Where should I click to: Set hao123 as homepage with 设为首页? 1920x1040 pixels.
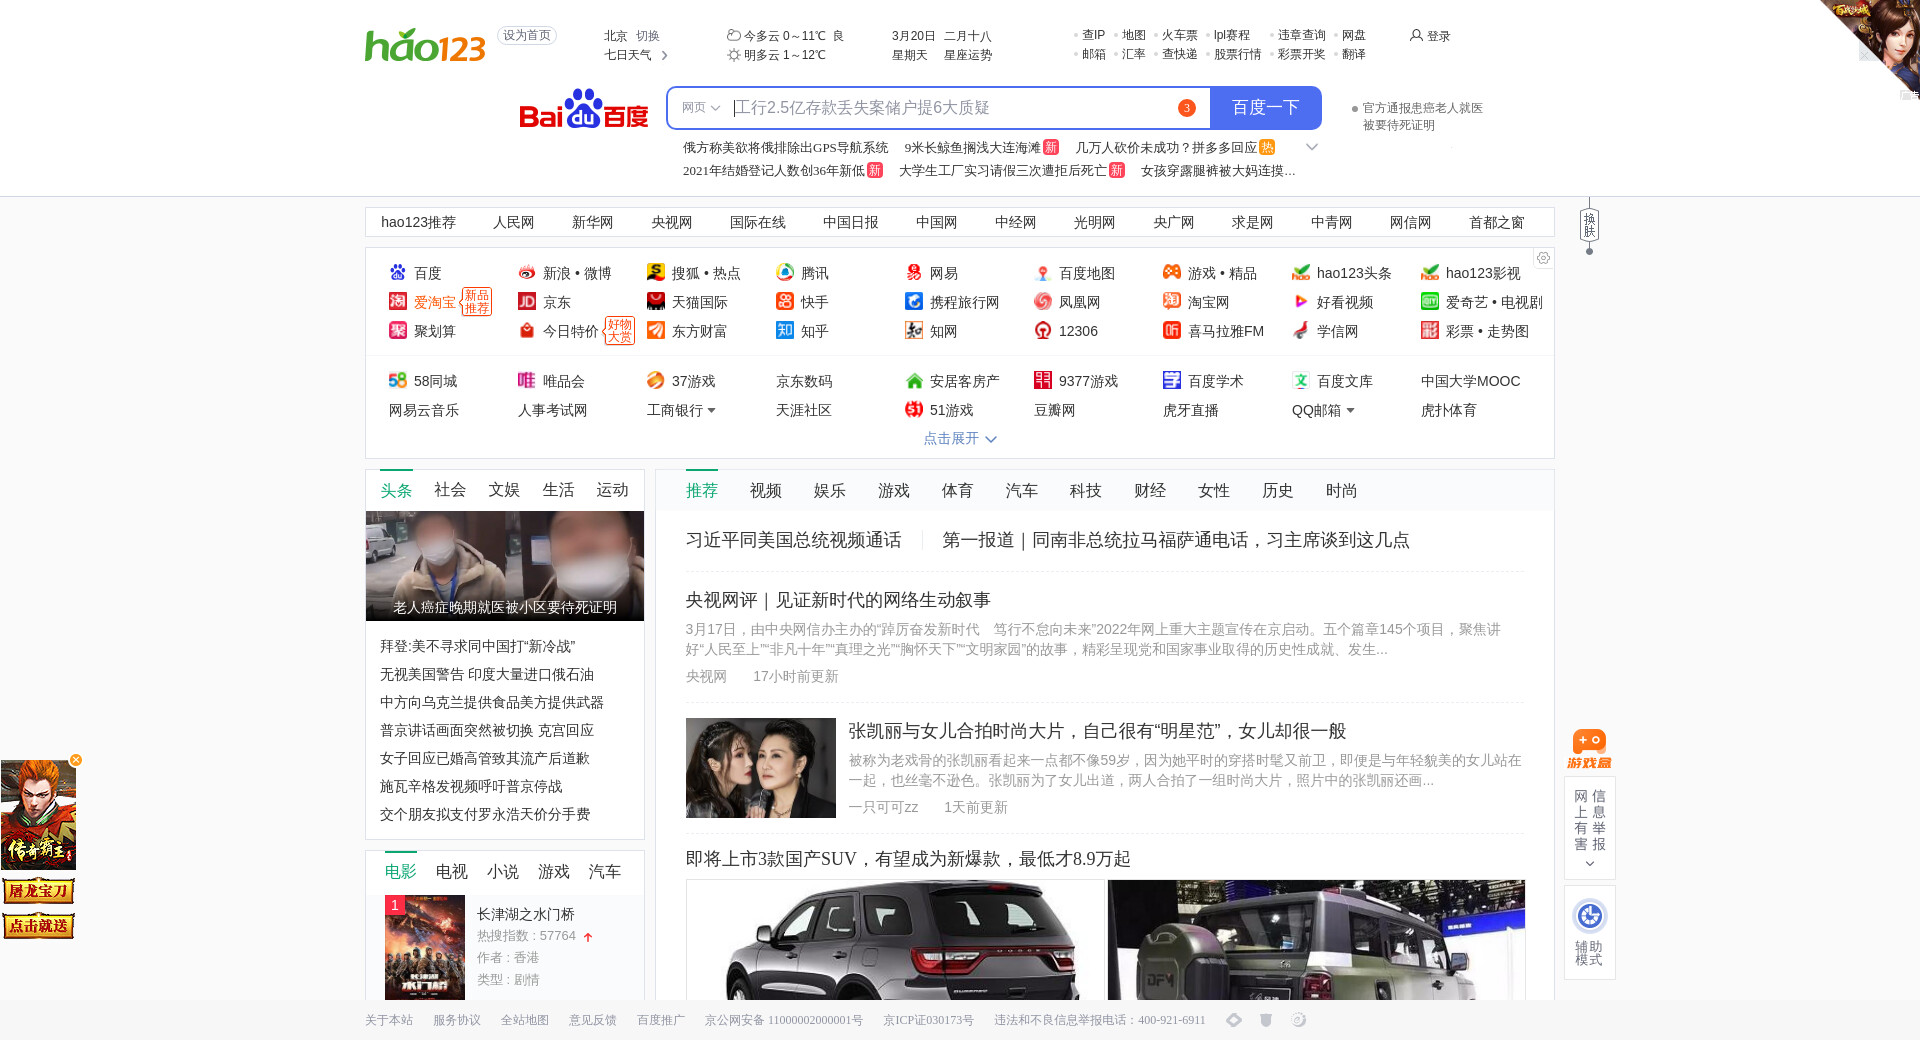coord(527,36)
